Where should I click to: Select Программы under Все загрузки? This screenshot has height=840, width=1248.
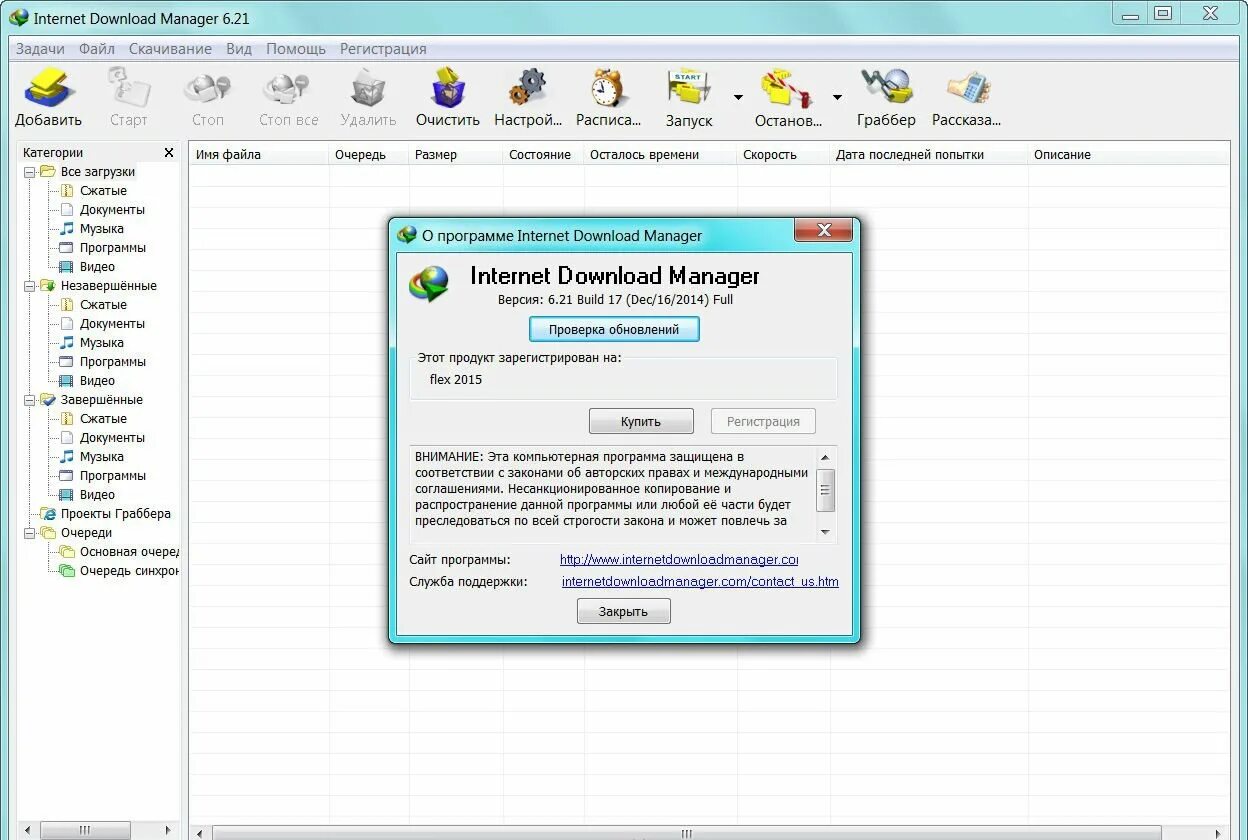(x=113, y=248)
